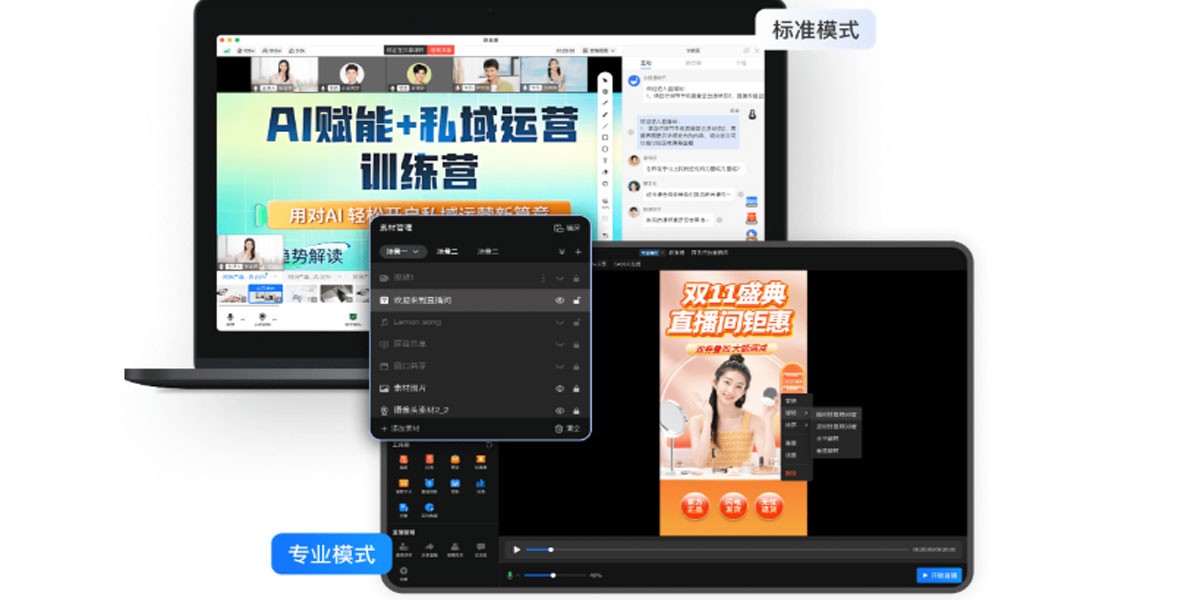
Task: Open the Add Material (添加素材) option
Action: [x=398, y=428]
